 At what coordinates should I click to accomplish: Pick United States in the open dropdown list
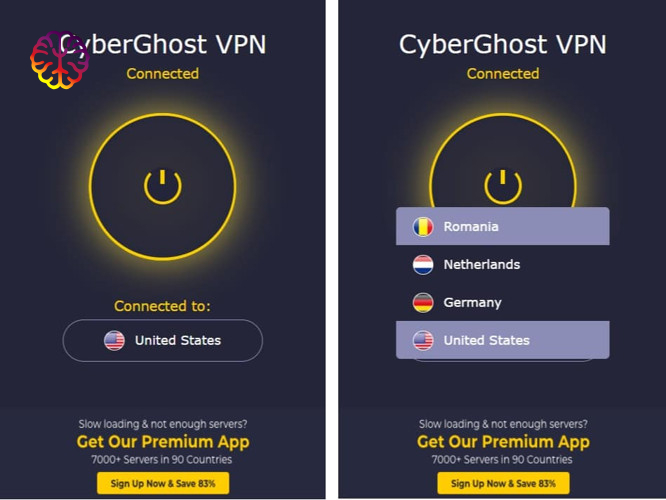(502, 340)
